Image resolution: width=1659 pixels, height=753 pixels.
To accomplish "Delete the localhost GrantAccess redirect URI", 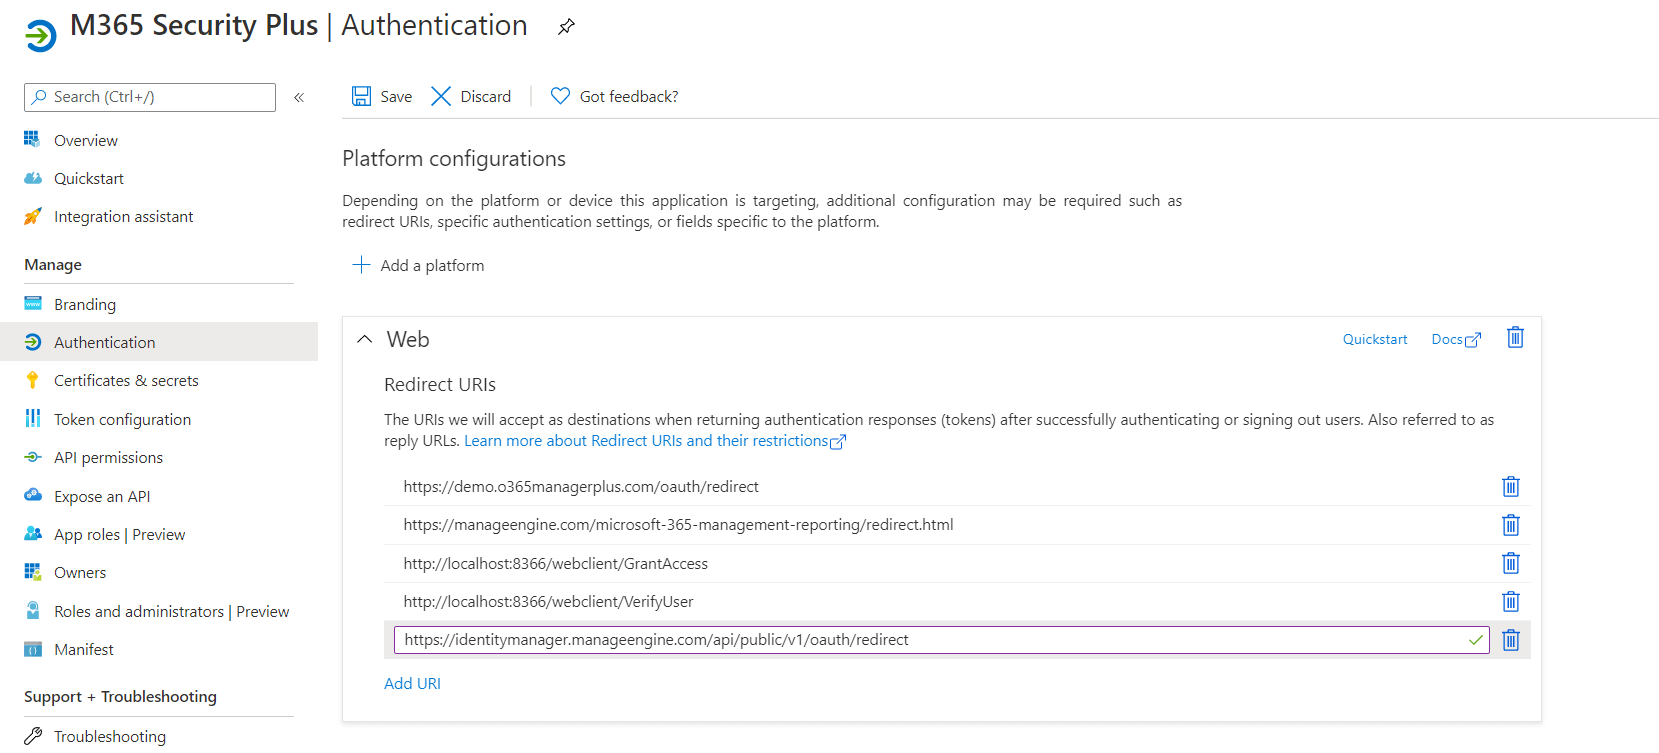I will 1510,564.
